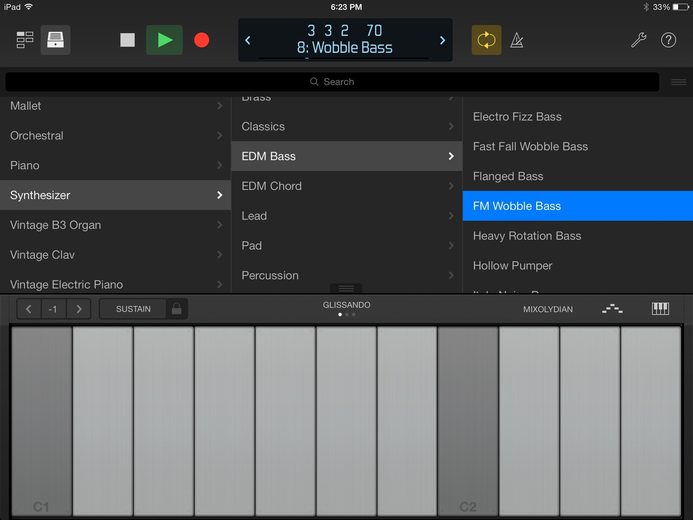
Task: Click the tempo value 70
Action: point(374,30)
